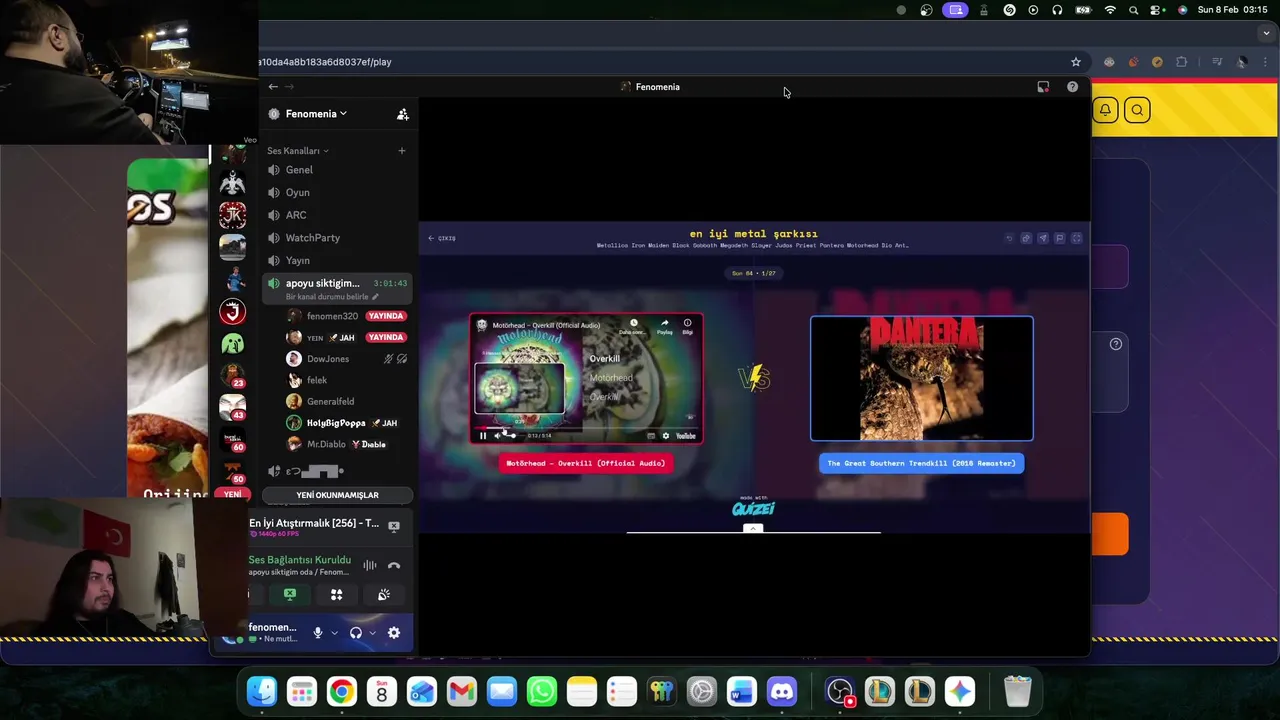Seek on the YouTube progress bar

pyautogui.click(x=586, y=427)
